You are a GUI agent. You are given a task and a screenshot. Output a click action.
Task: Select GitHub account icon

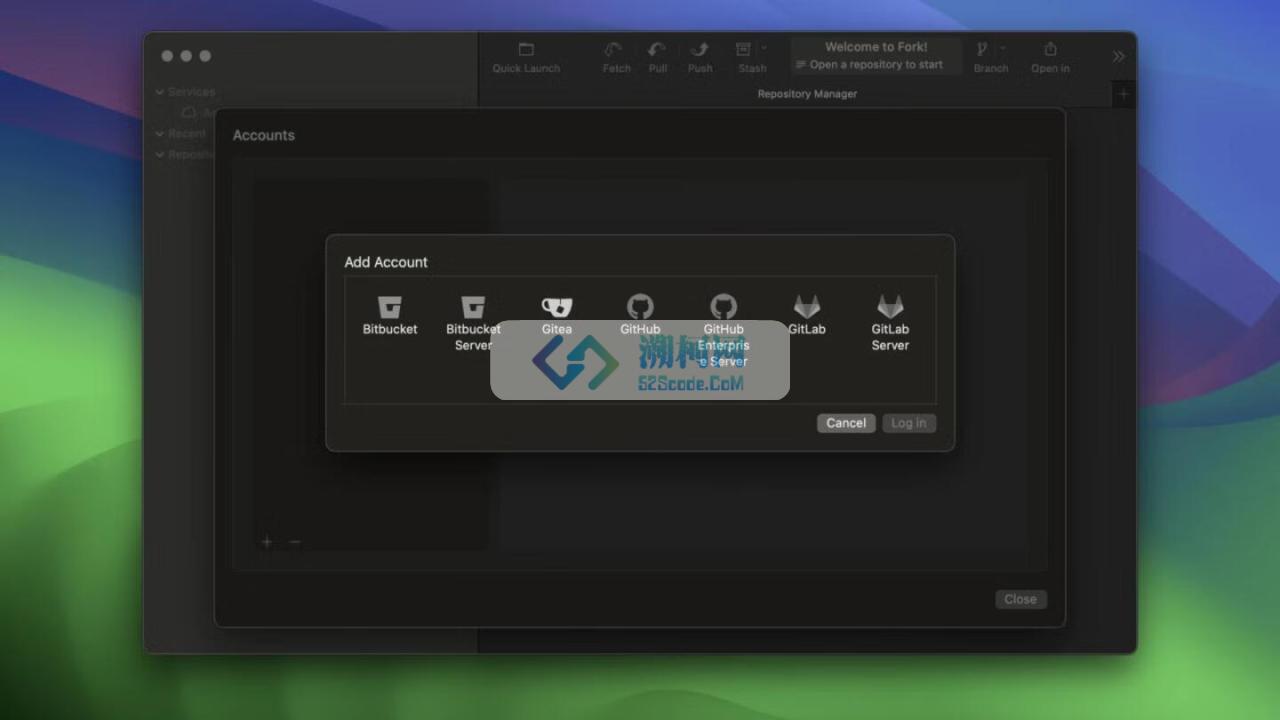[x=640, y=315]
